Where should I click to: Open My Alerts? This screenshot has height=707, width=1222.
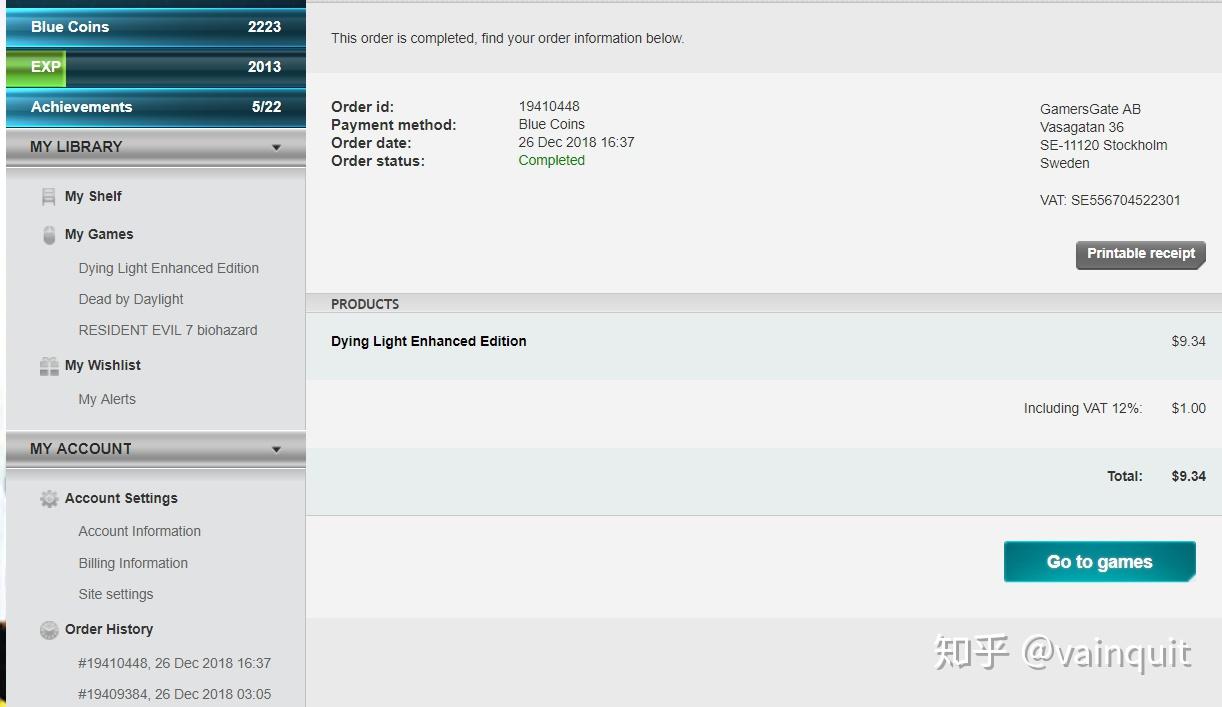click(x=107, y=399)
